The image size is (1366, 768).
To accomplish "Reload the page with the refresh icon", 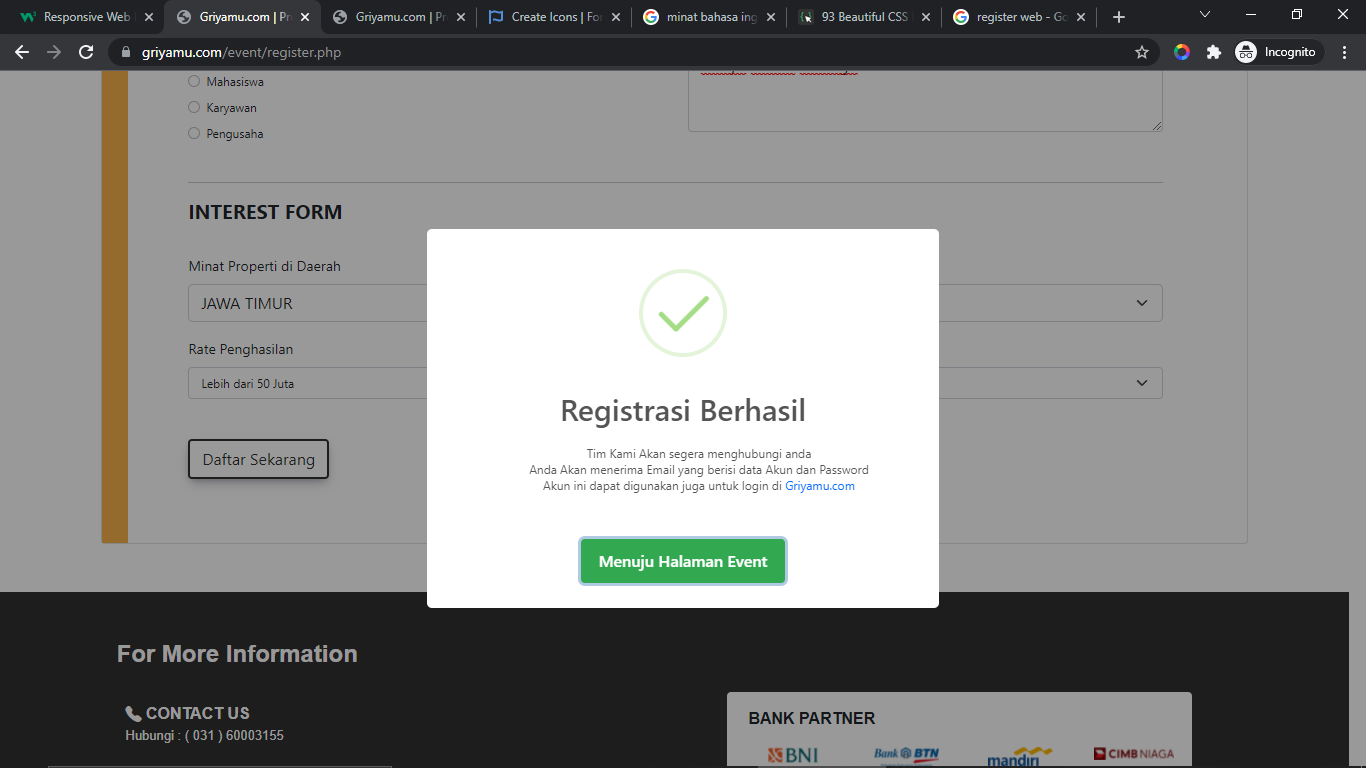I will 86,52.
